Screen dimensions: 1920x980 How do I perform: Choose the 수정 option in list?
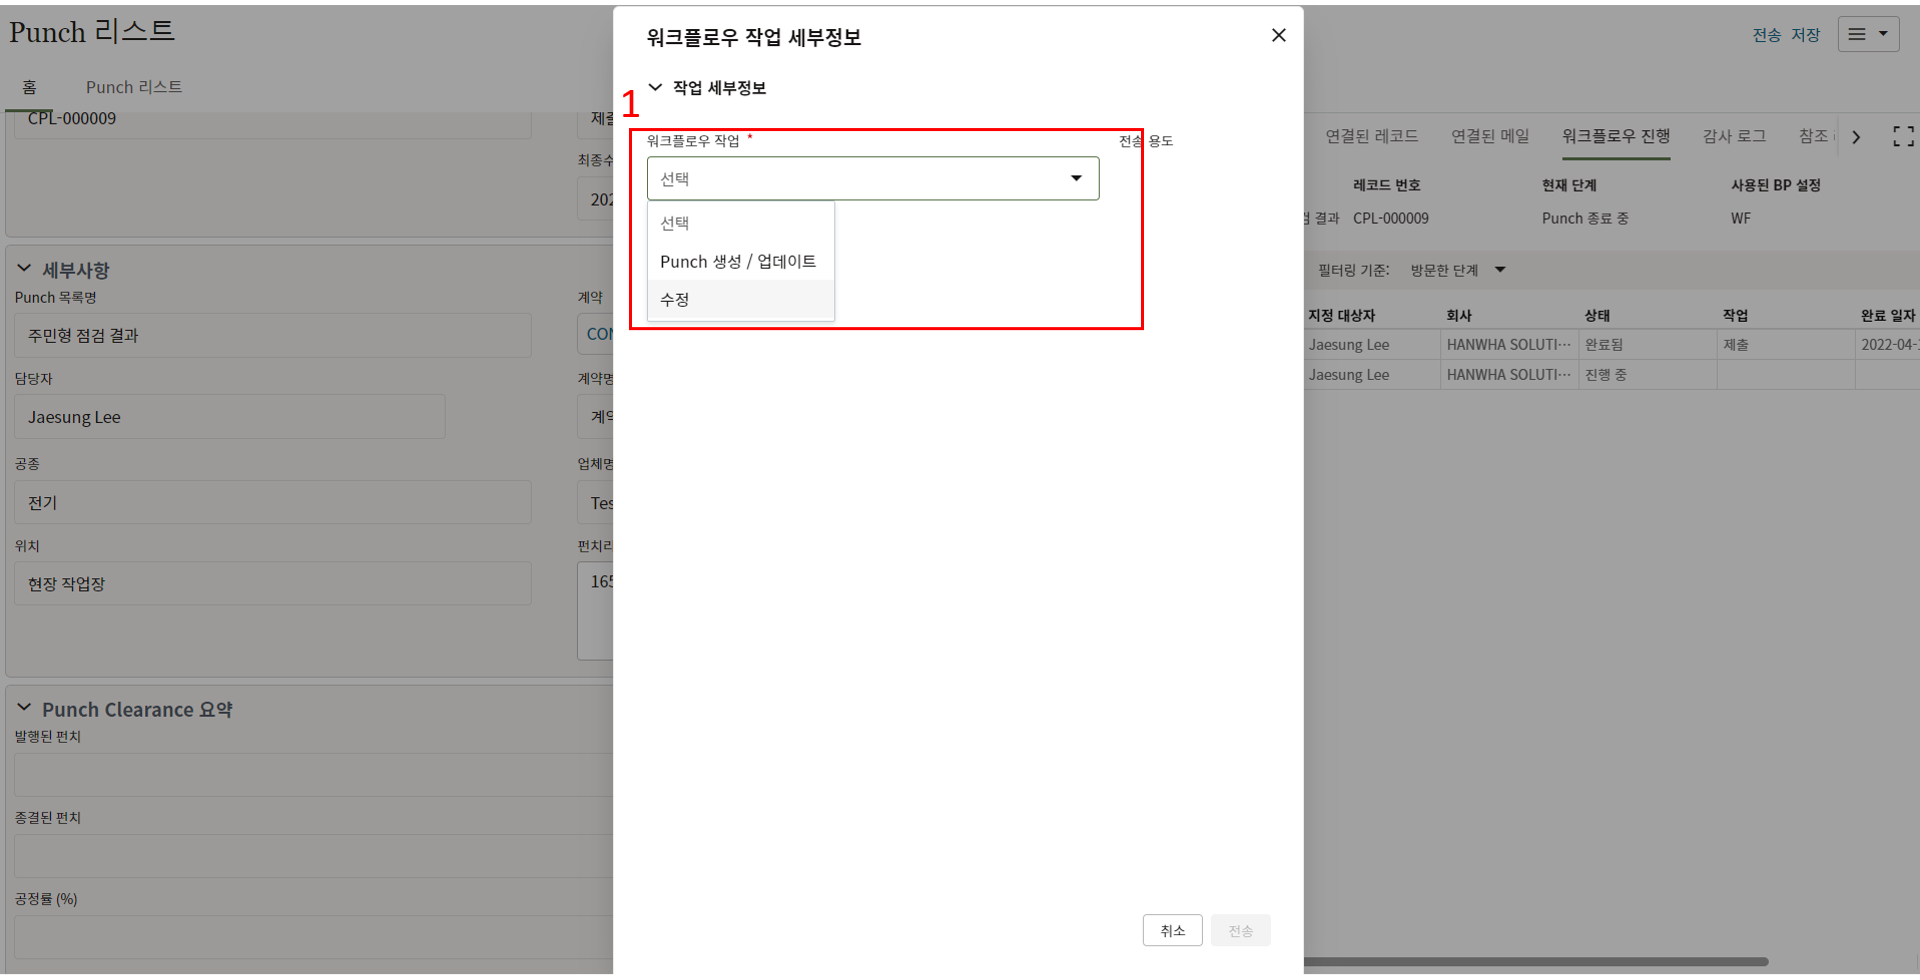(x=675, y=300)
